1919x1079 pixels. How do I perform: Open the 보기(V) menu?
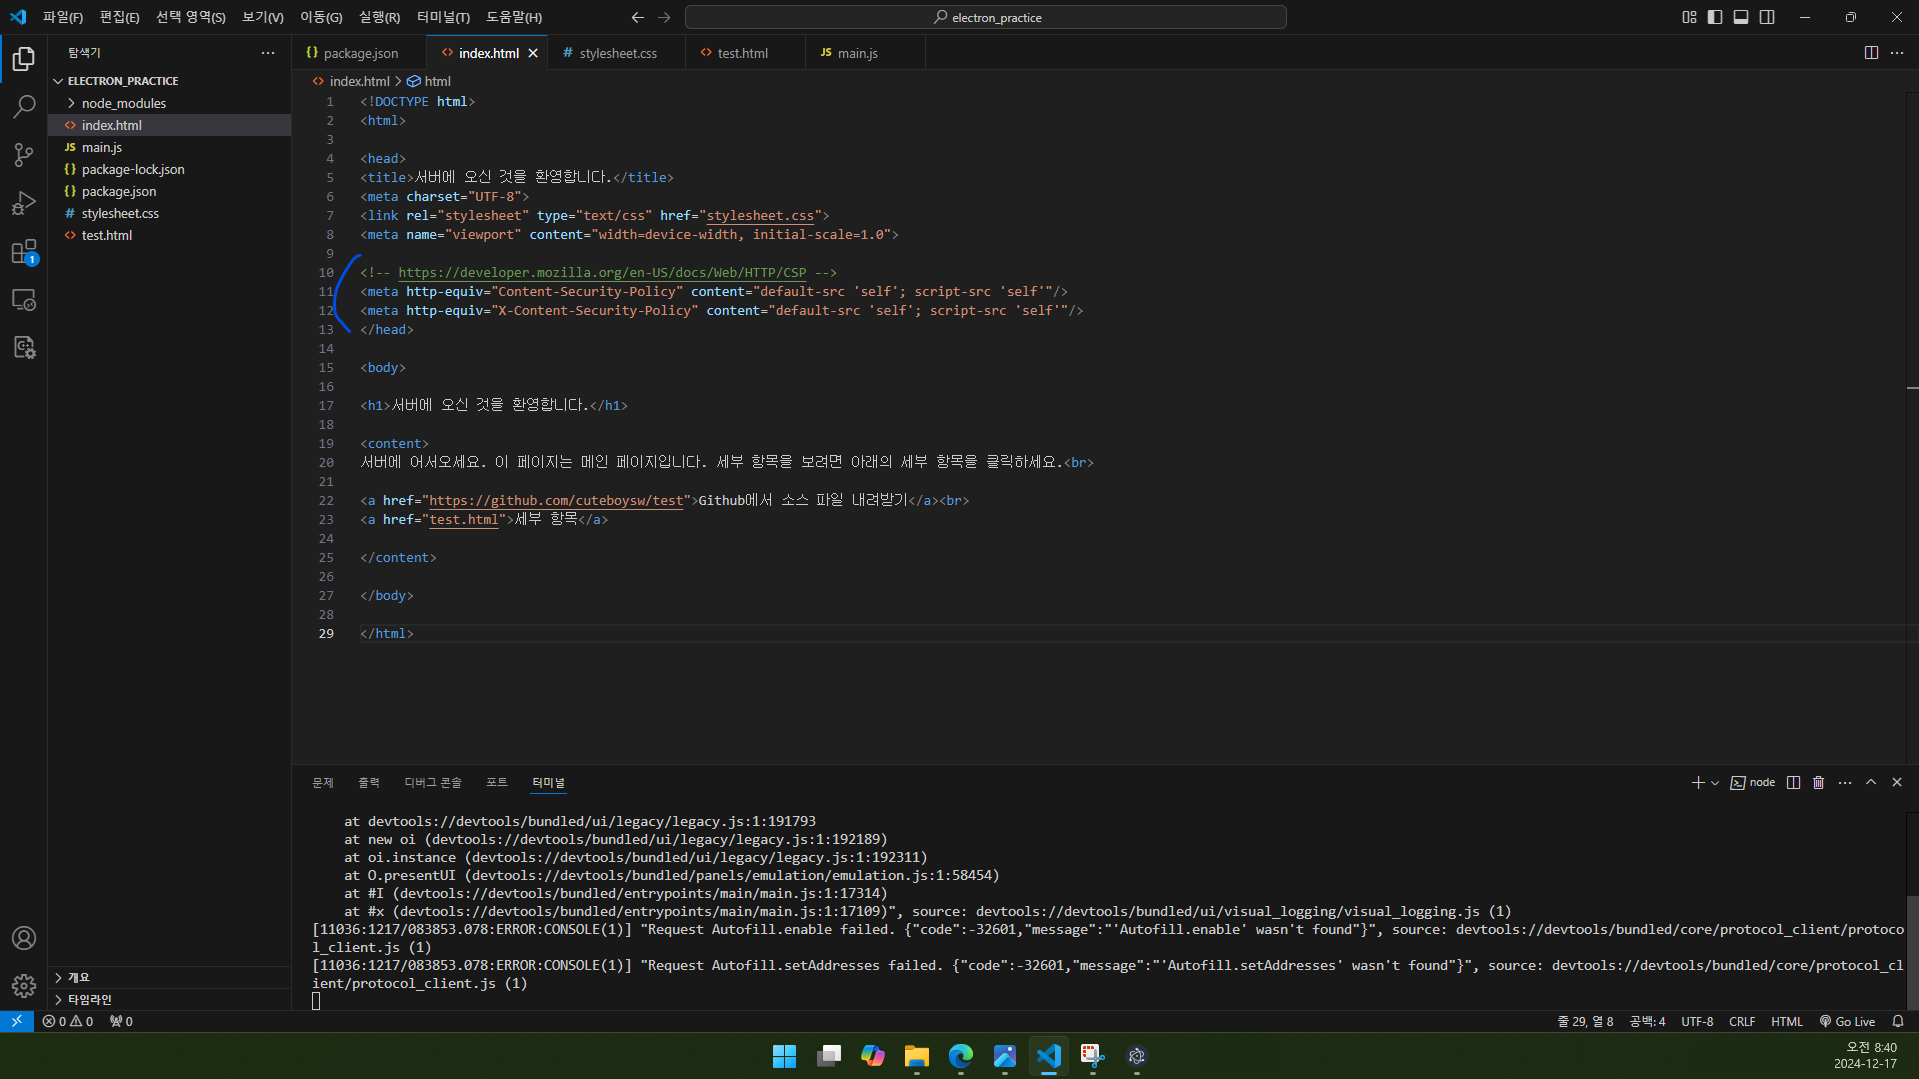(263, 17)
